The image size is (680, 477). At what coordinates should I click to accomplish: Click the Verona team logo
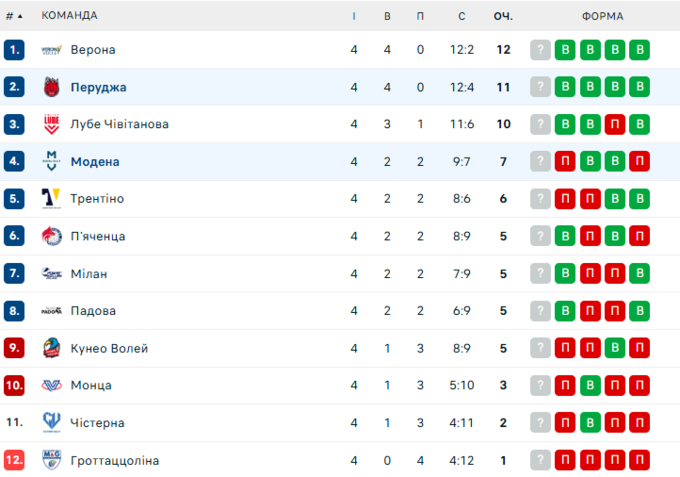coord(52,50)
